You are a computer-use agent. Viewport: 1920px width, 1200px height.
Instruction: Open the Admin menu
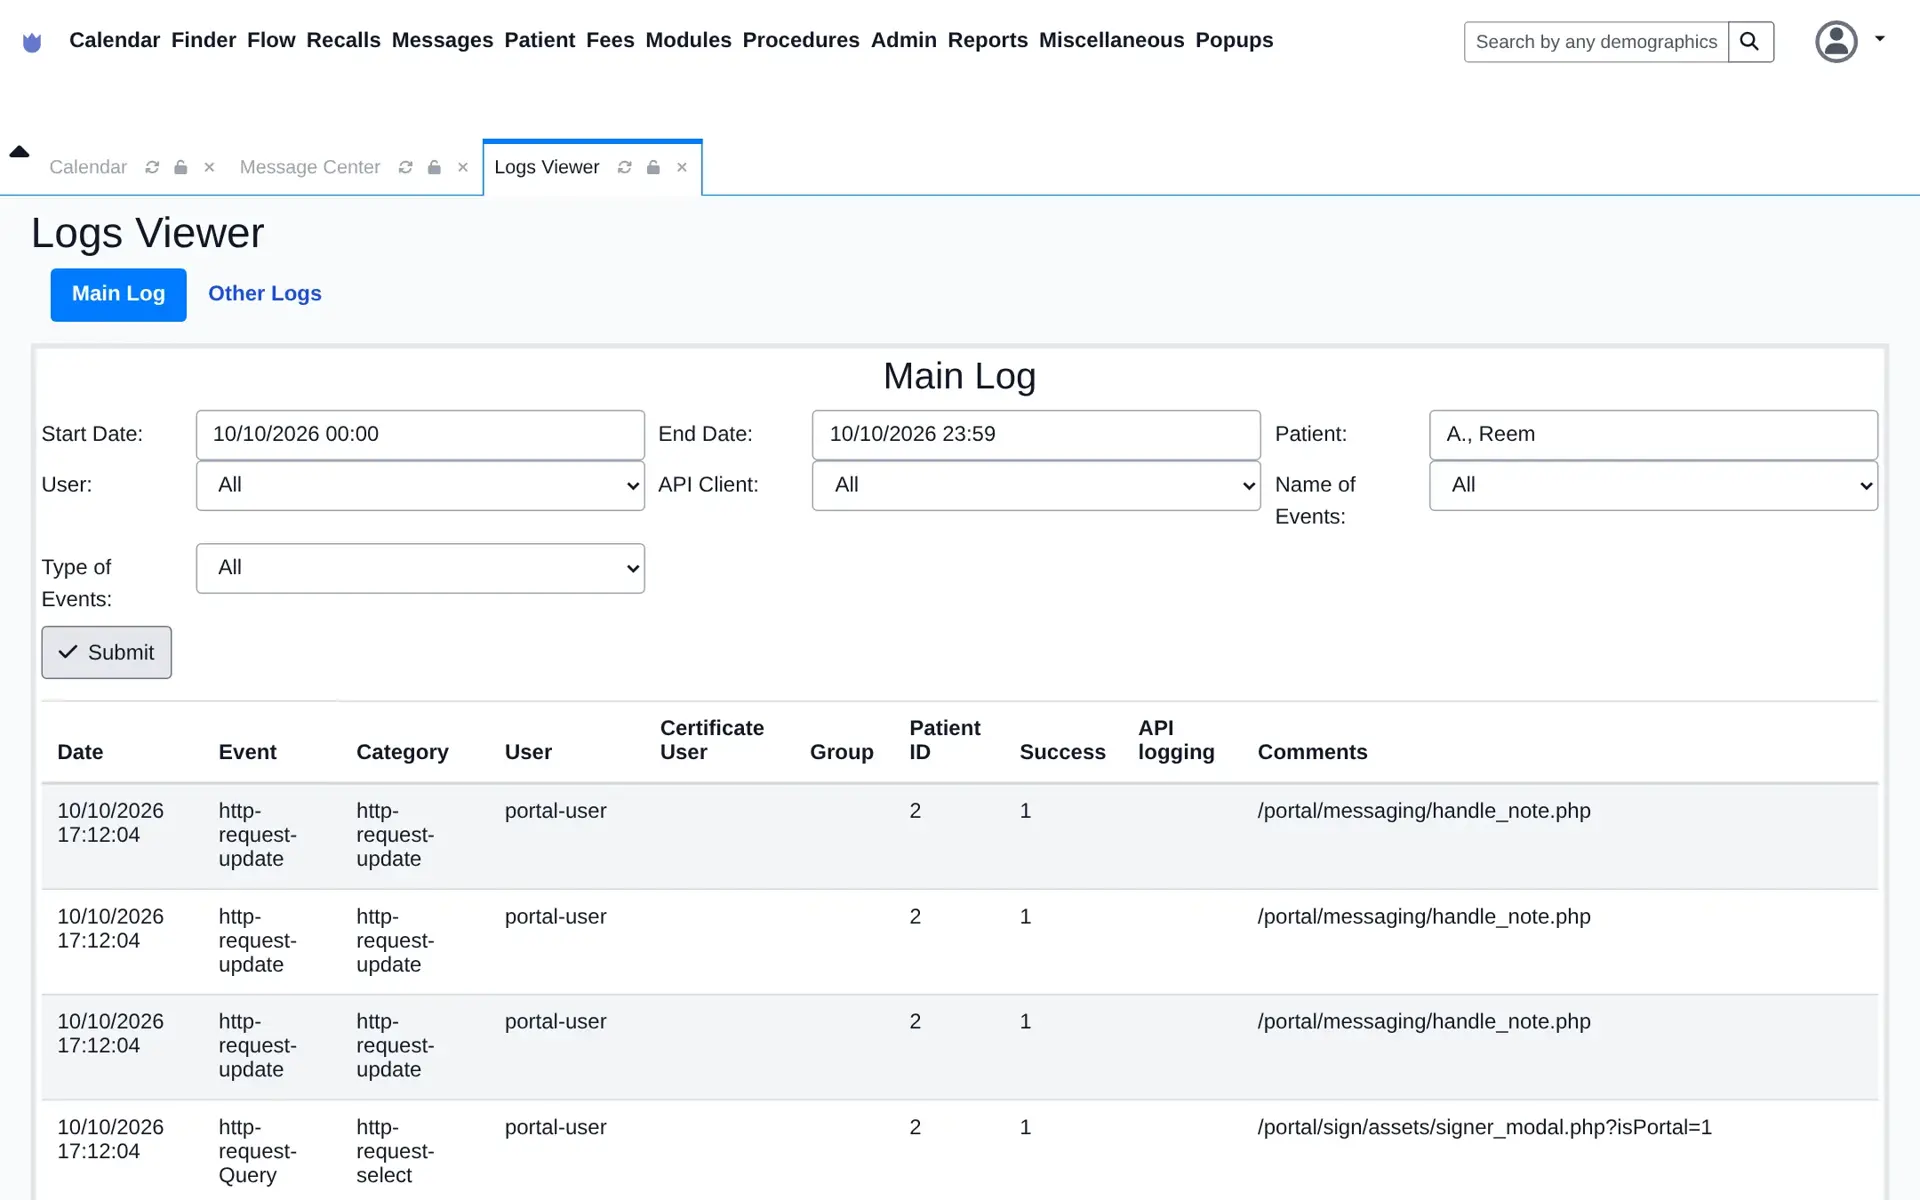pos(903,40)
